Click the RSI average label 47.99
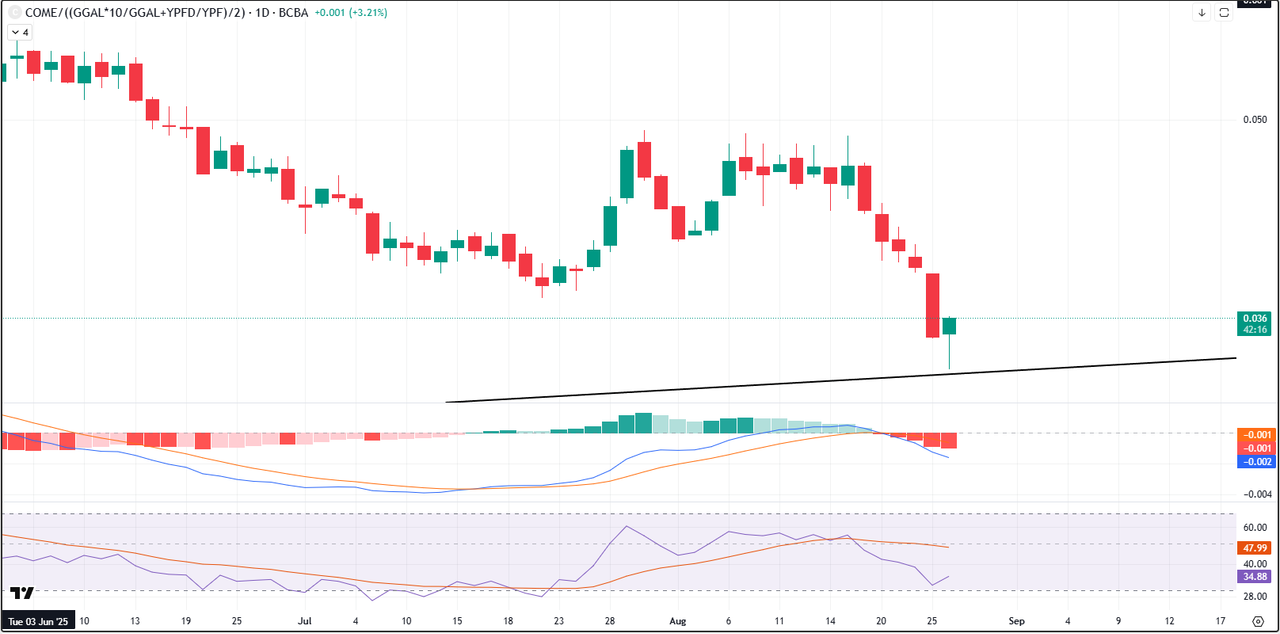 pyautogui.click(x=1257, y=548)
